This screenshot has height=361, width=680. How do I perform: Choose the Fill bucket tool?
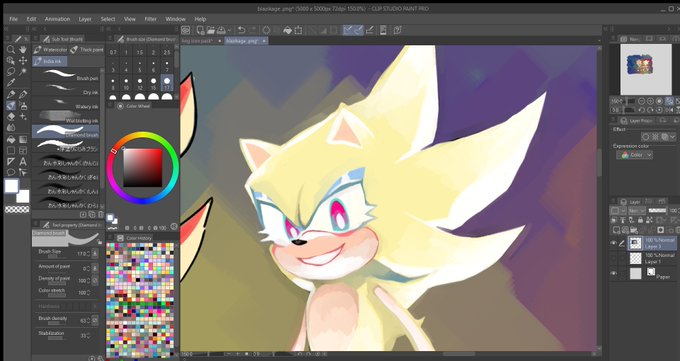(11, 140)
